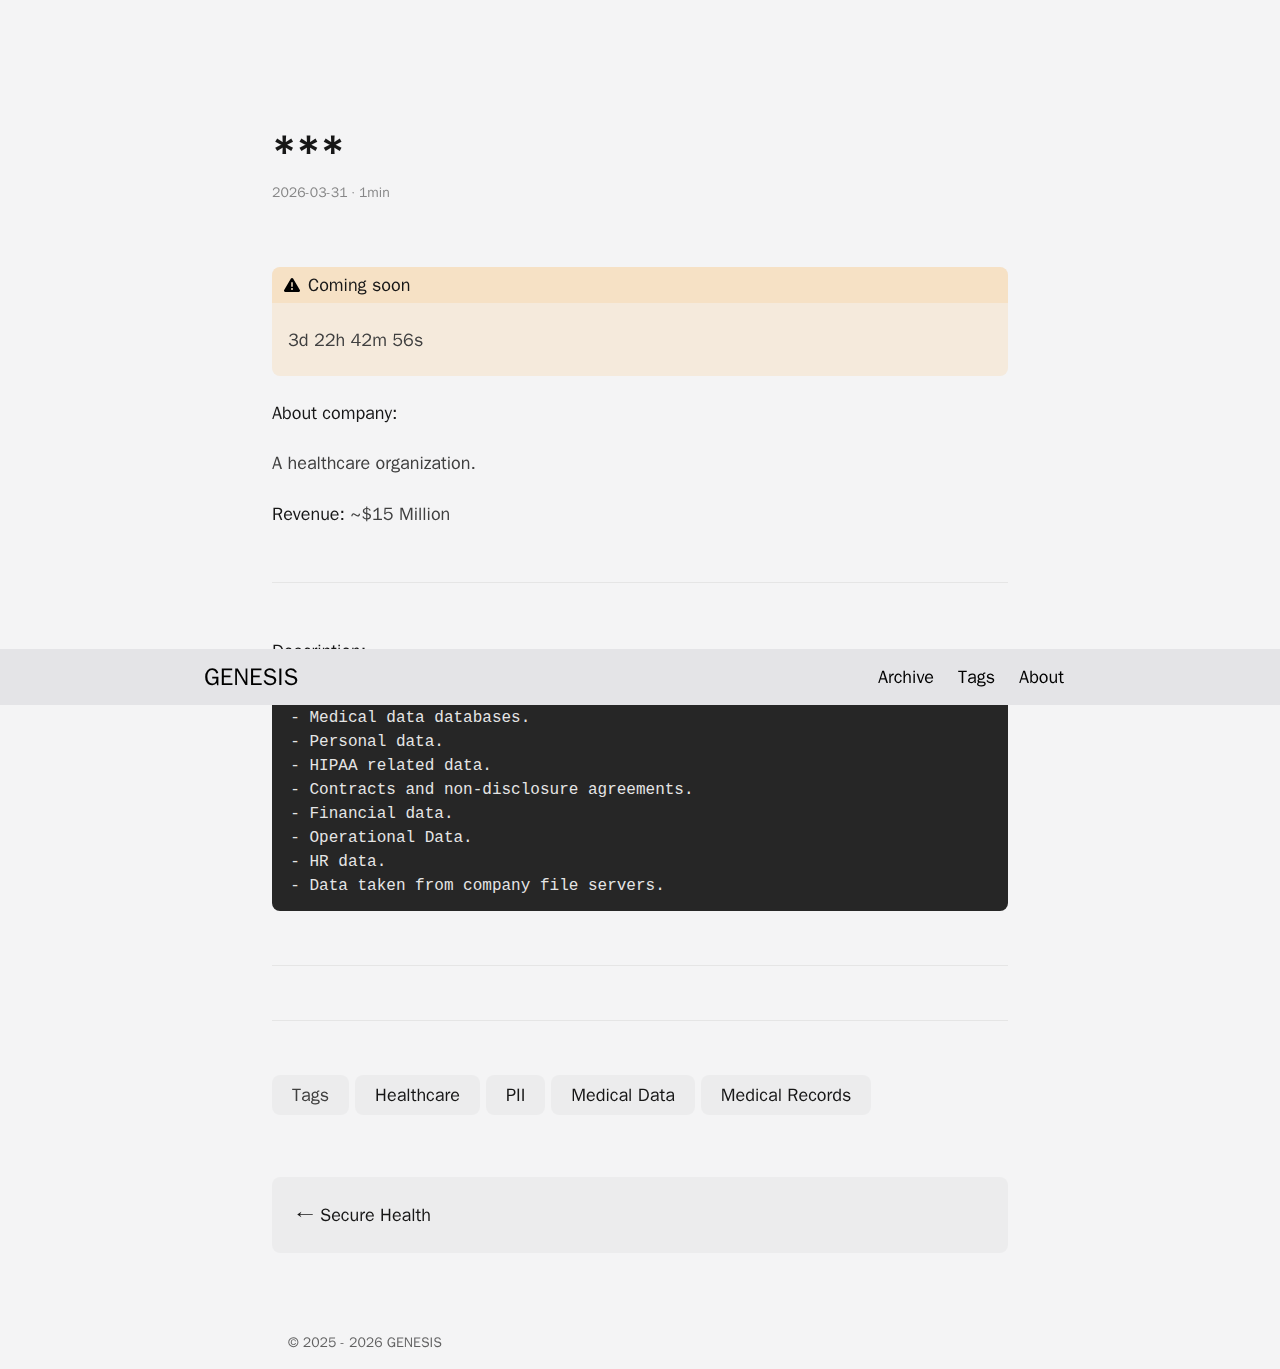Click the Financial data line in code block
The image size is (1280, 1369).
[380, 813]
